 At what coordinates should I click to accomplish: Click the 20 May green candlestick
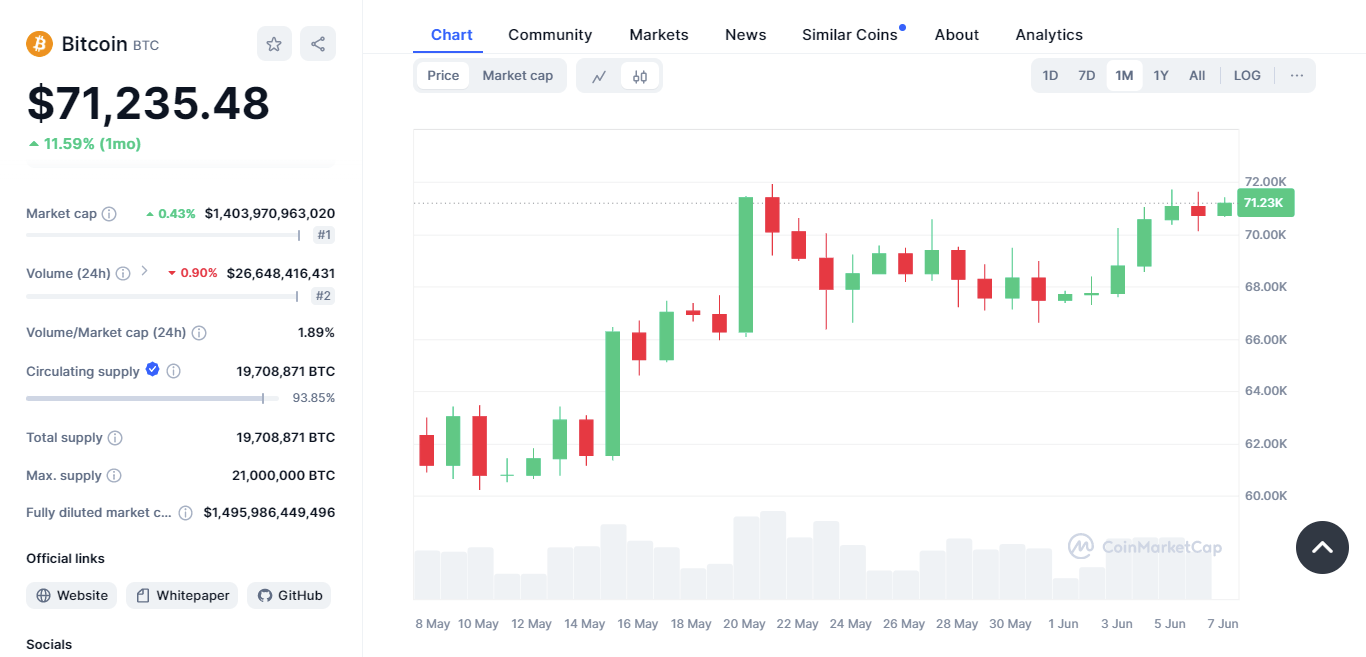coord(746,264)
